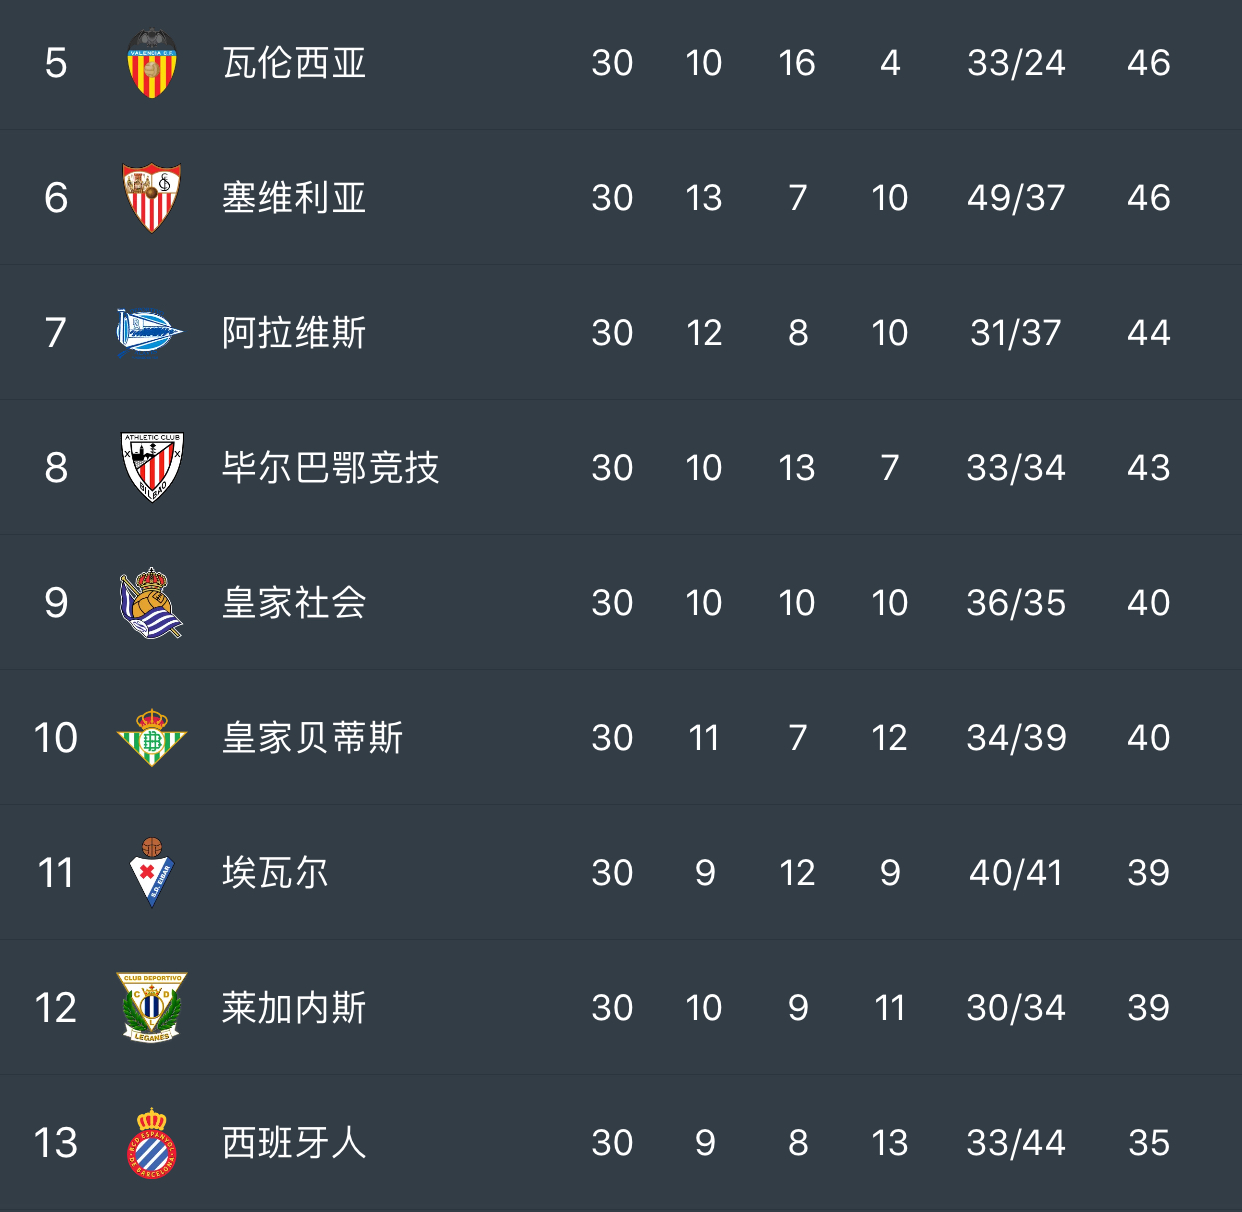Open the 塞维利亚 team page
The image size is (1242, 1212).
(294, 198)
